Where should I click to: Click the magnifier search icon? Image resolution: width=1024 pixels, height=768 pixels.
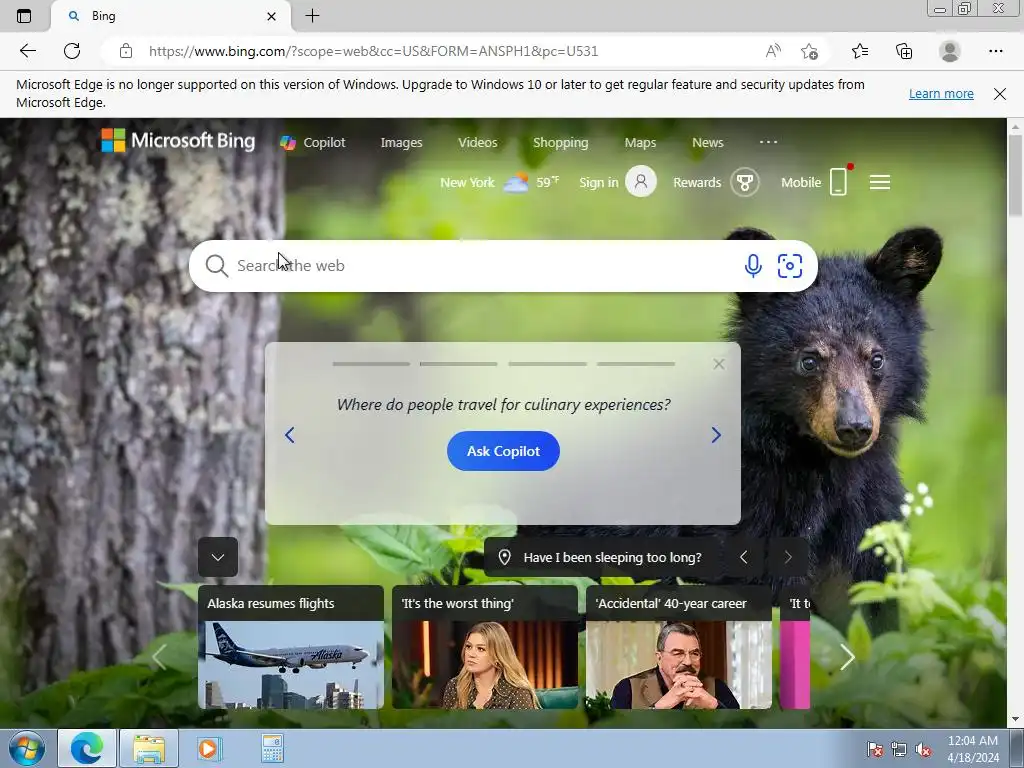(216, 266)
